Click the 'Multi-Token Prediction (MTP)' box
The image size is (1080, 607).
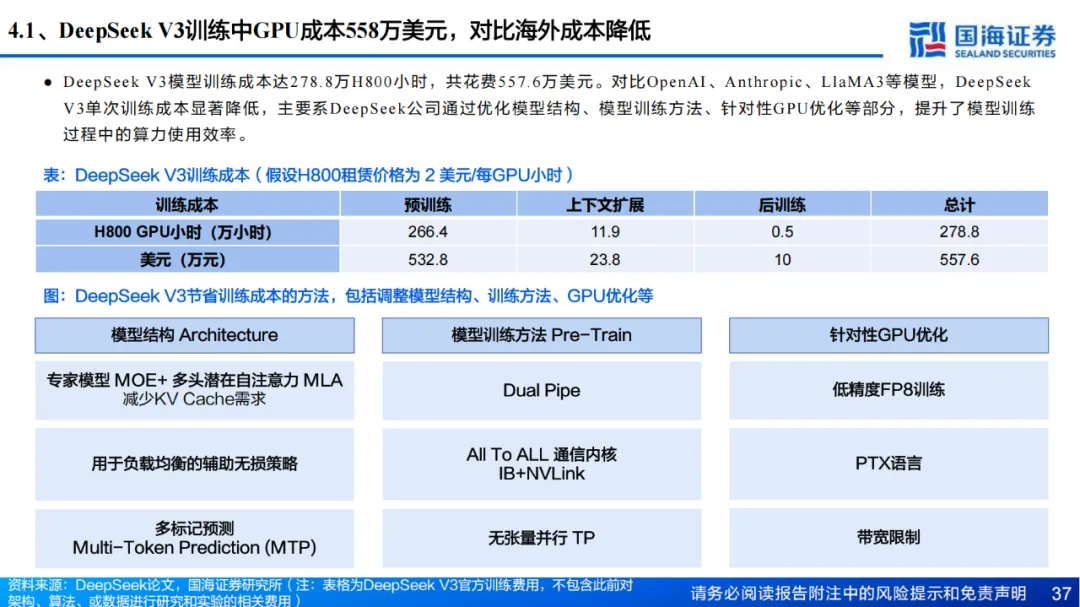(195, 538)
